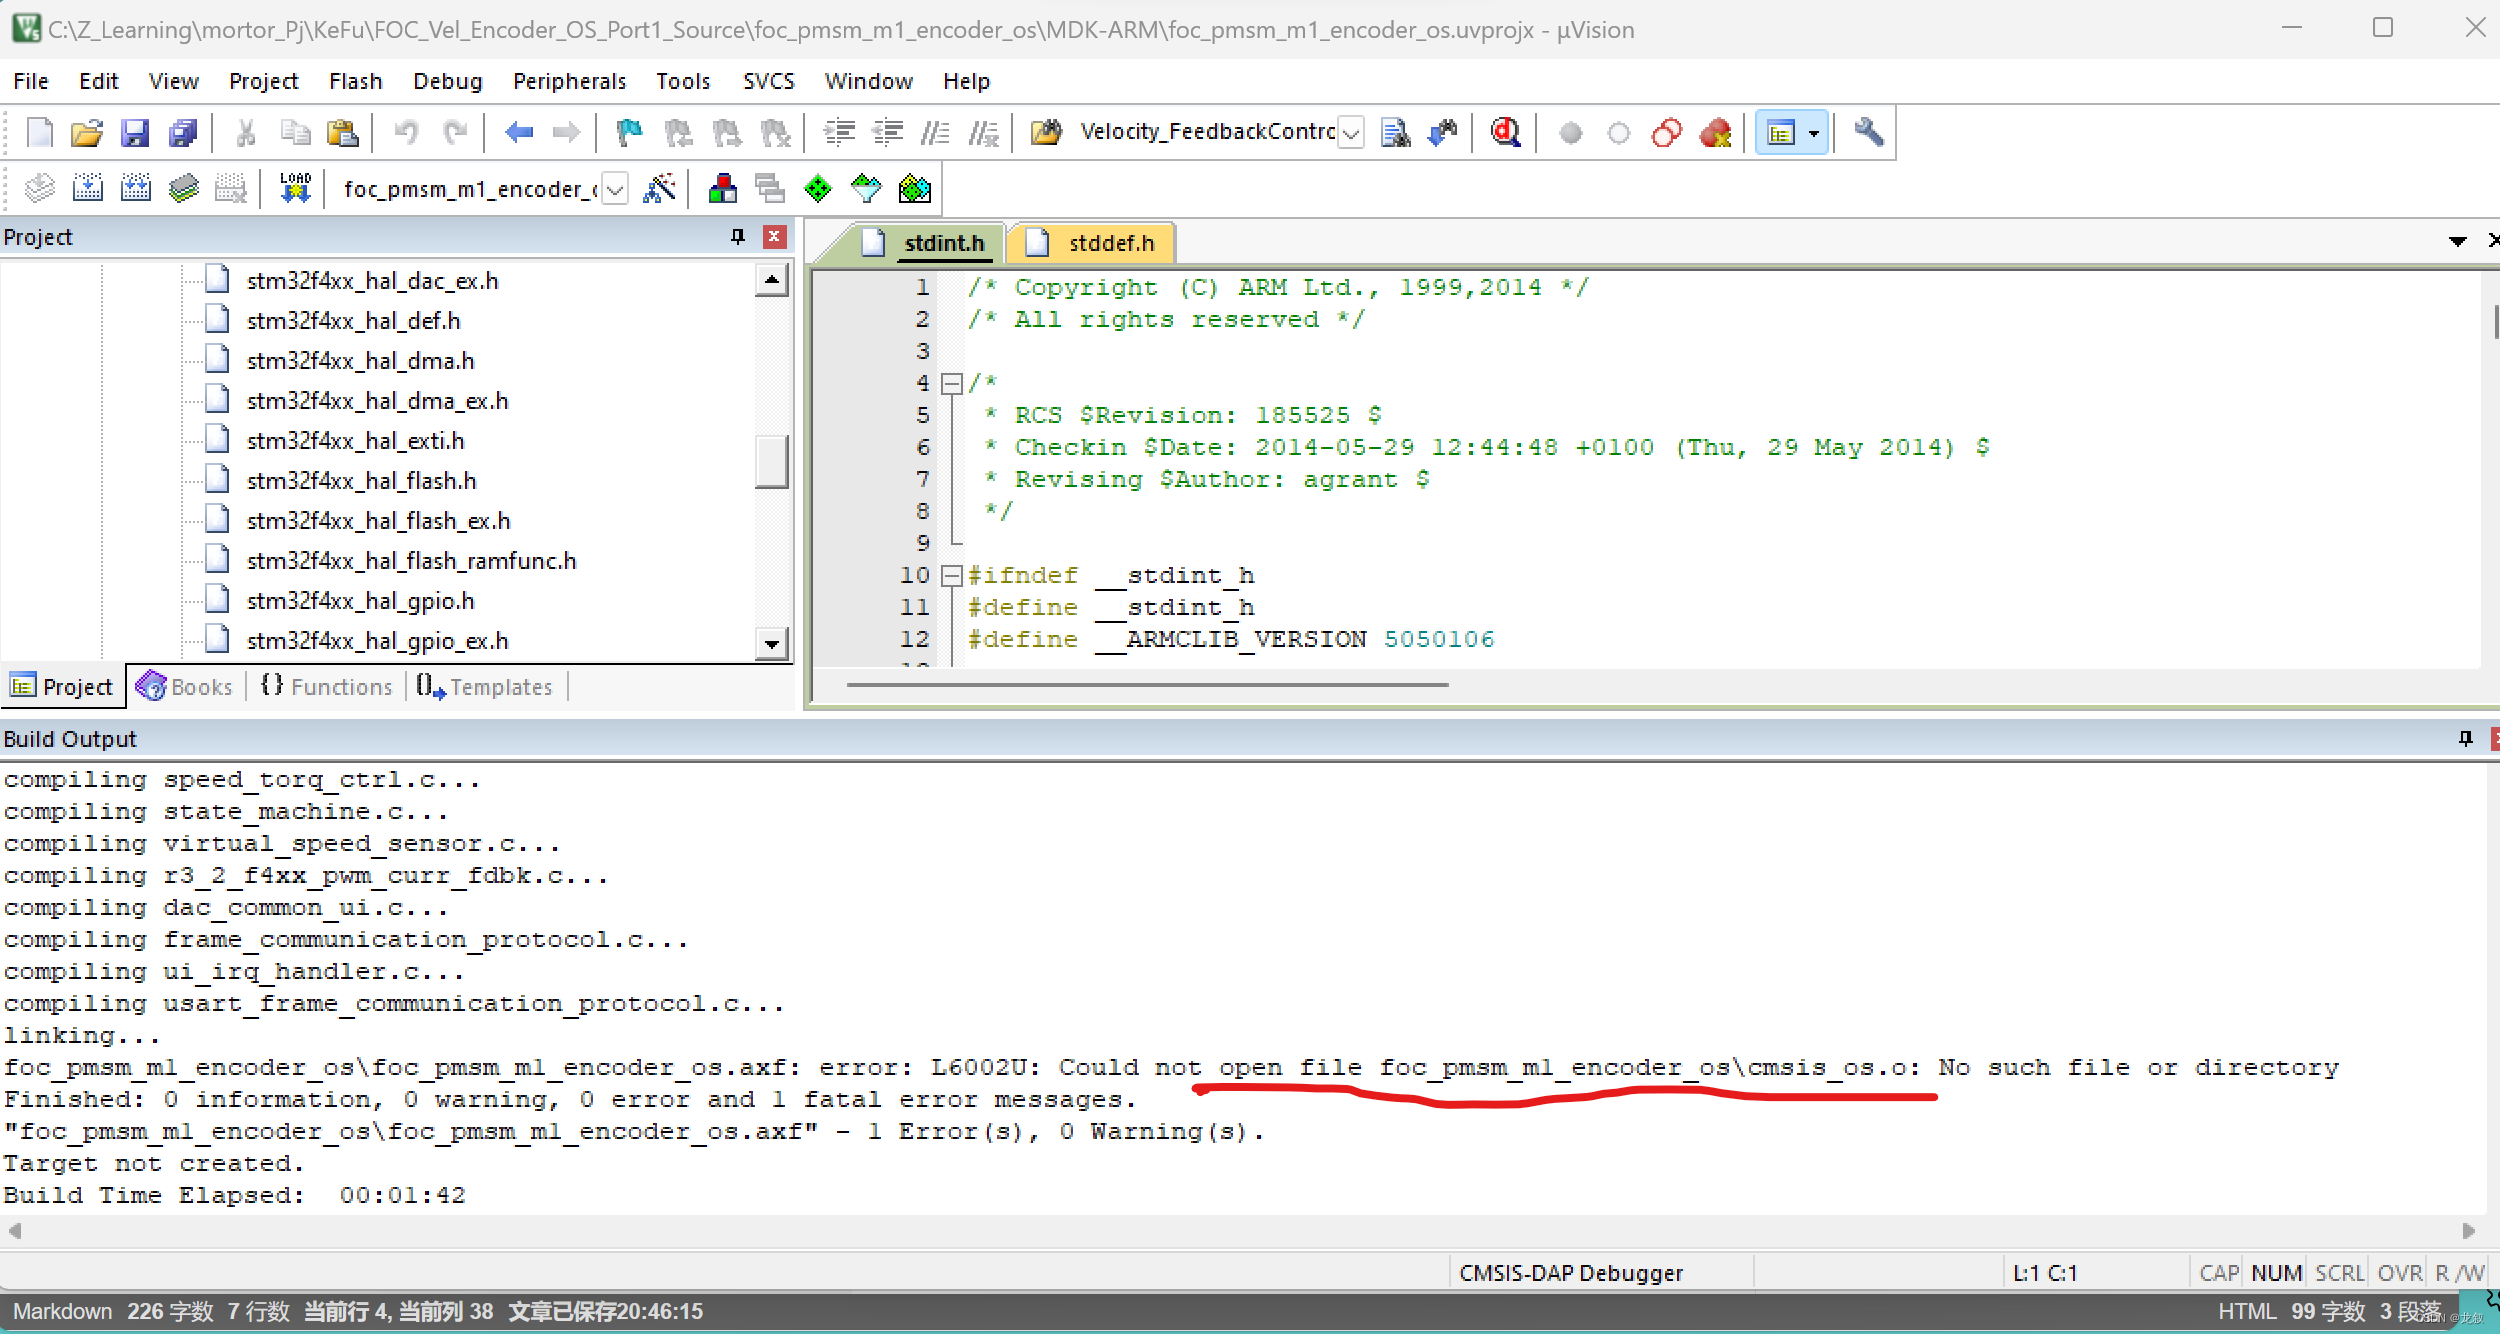Switch to the stddef.h editor tab
Viewport: 2500px width, 1334px height.
(1110, 243)
